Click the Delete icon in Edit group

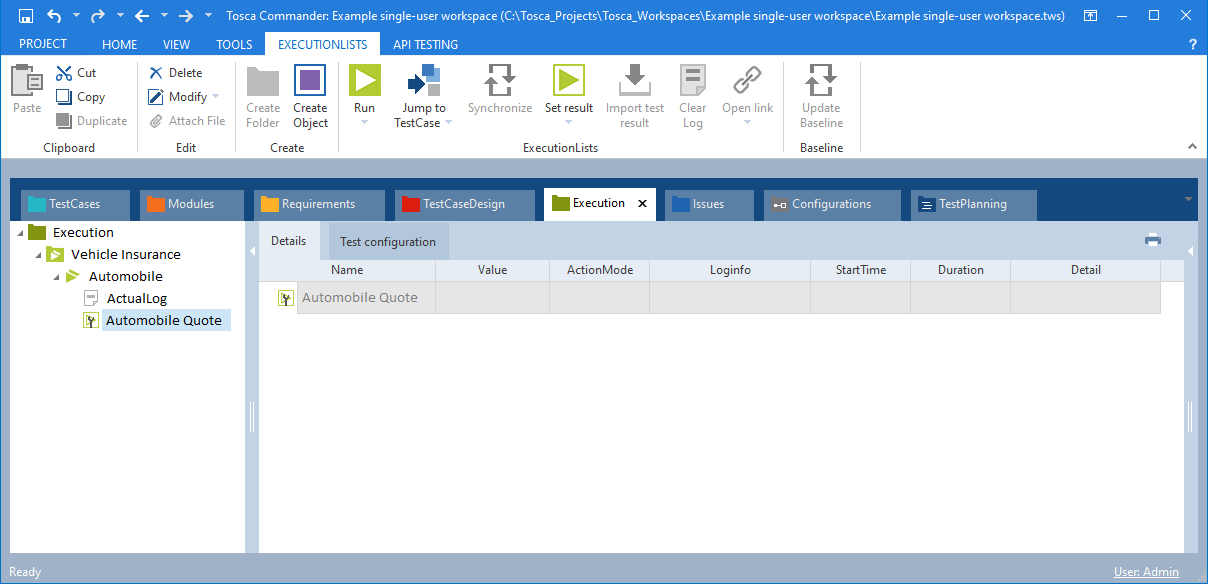[x=156, y=73]
